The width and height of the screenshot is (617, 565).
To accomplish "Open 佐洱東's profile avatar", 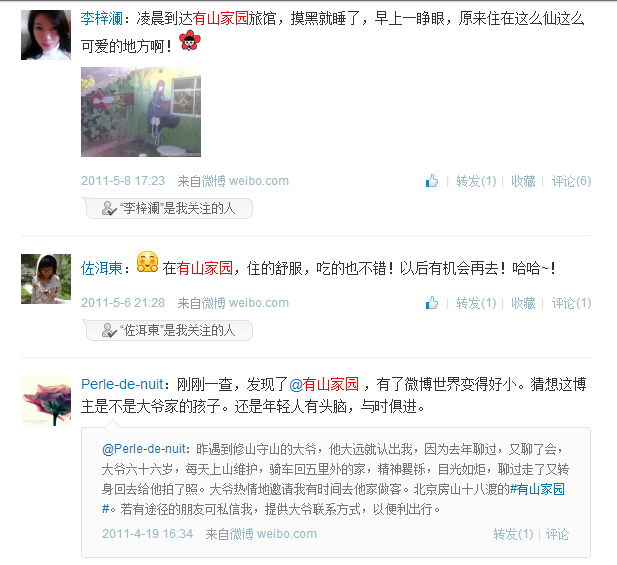I will tap(46, 279).
